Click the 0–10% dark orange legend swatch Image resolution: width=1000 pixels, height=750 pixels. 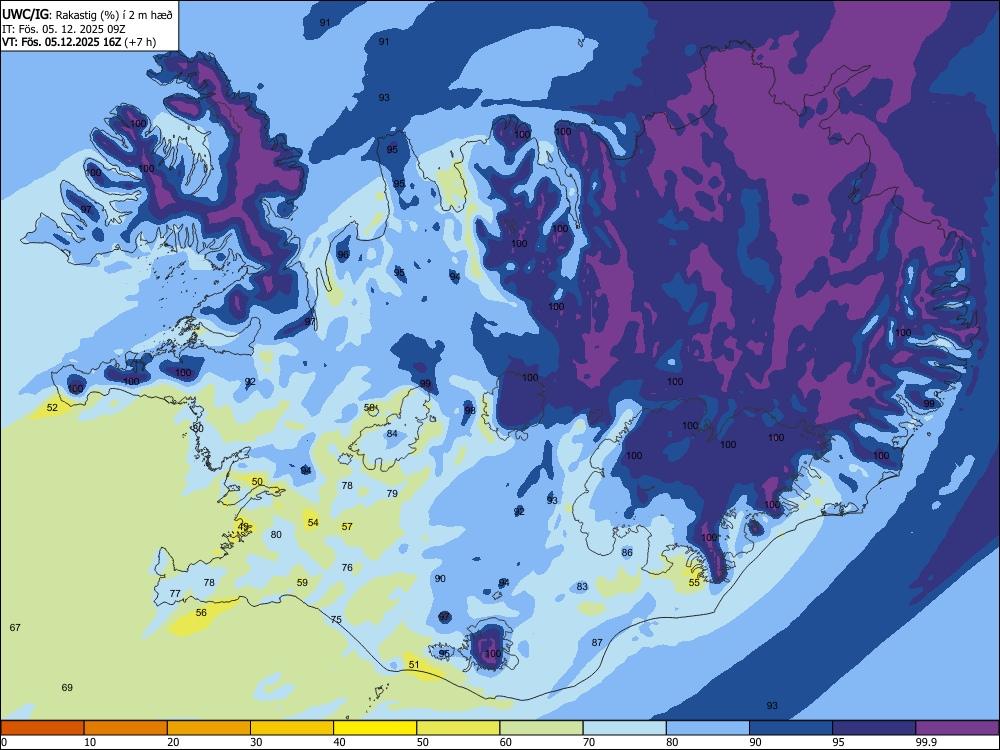42,728
